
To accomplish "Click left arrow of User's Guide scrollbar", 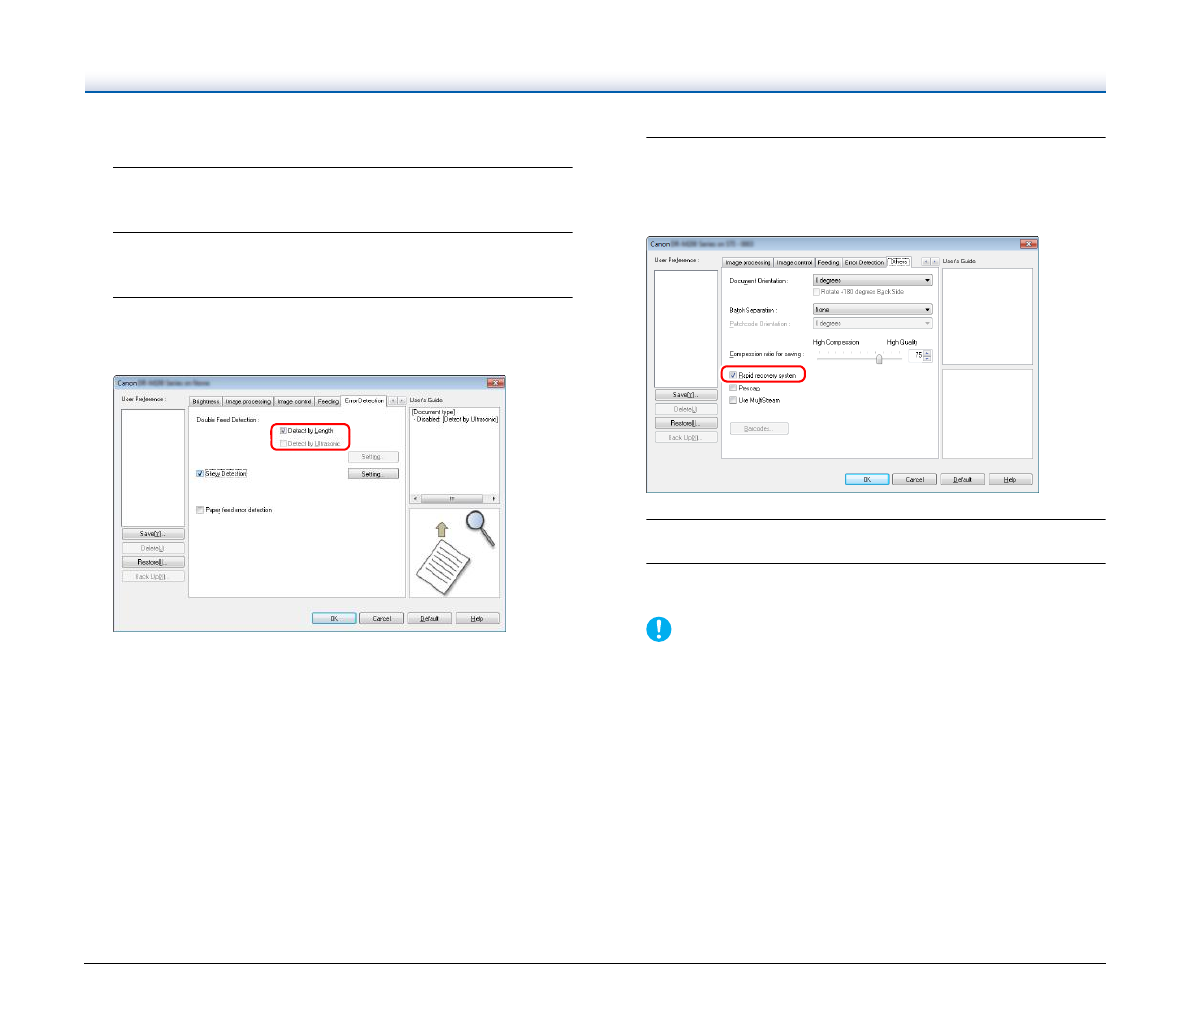I will tap(416, 498).
